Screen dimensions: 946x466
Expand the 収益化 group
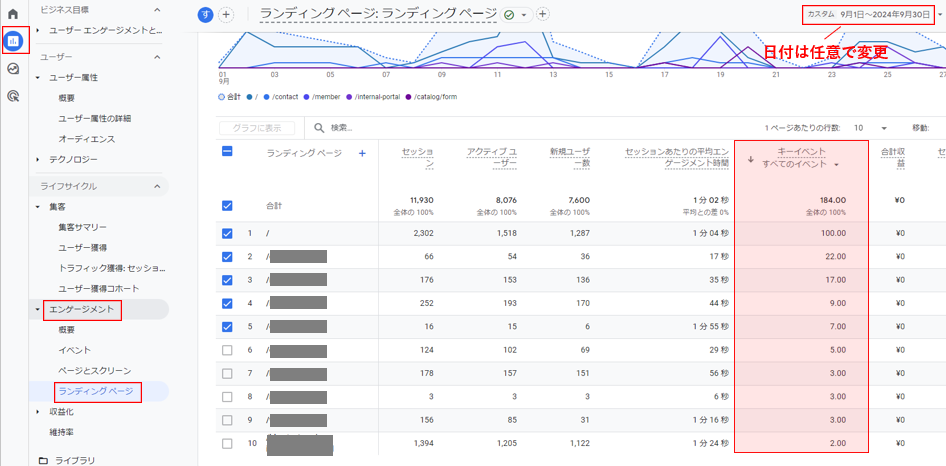point(38,412)
